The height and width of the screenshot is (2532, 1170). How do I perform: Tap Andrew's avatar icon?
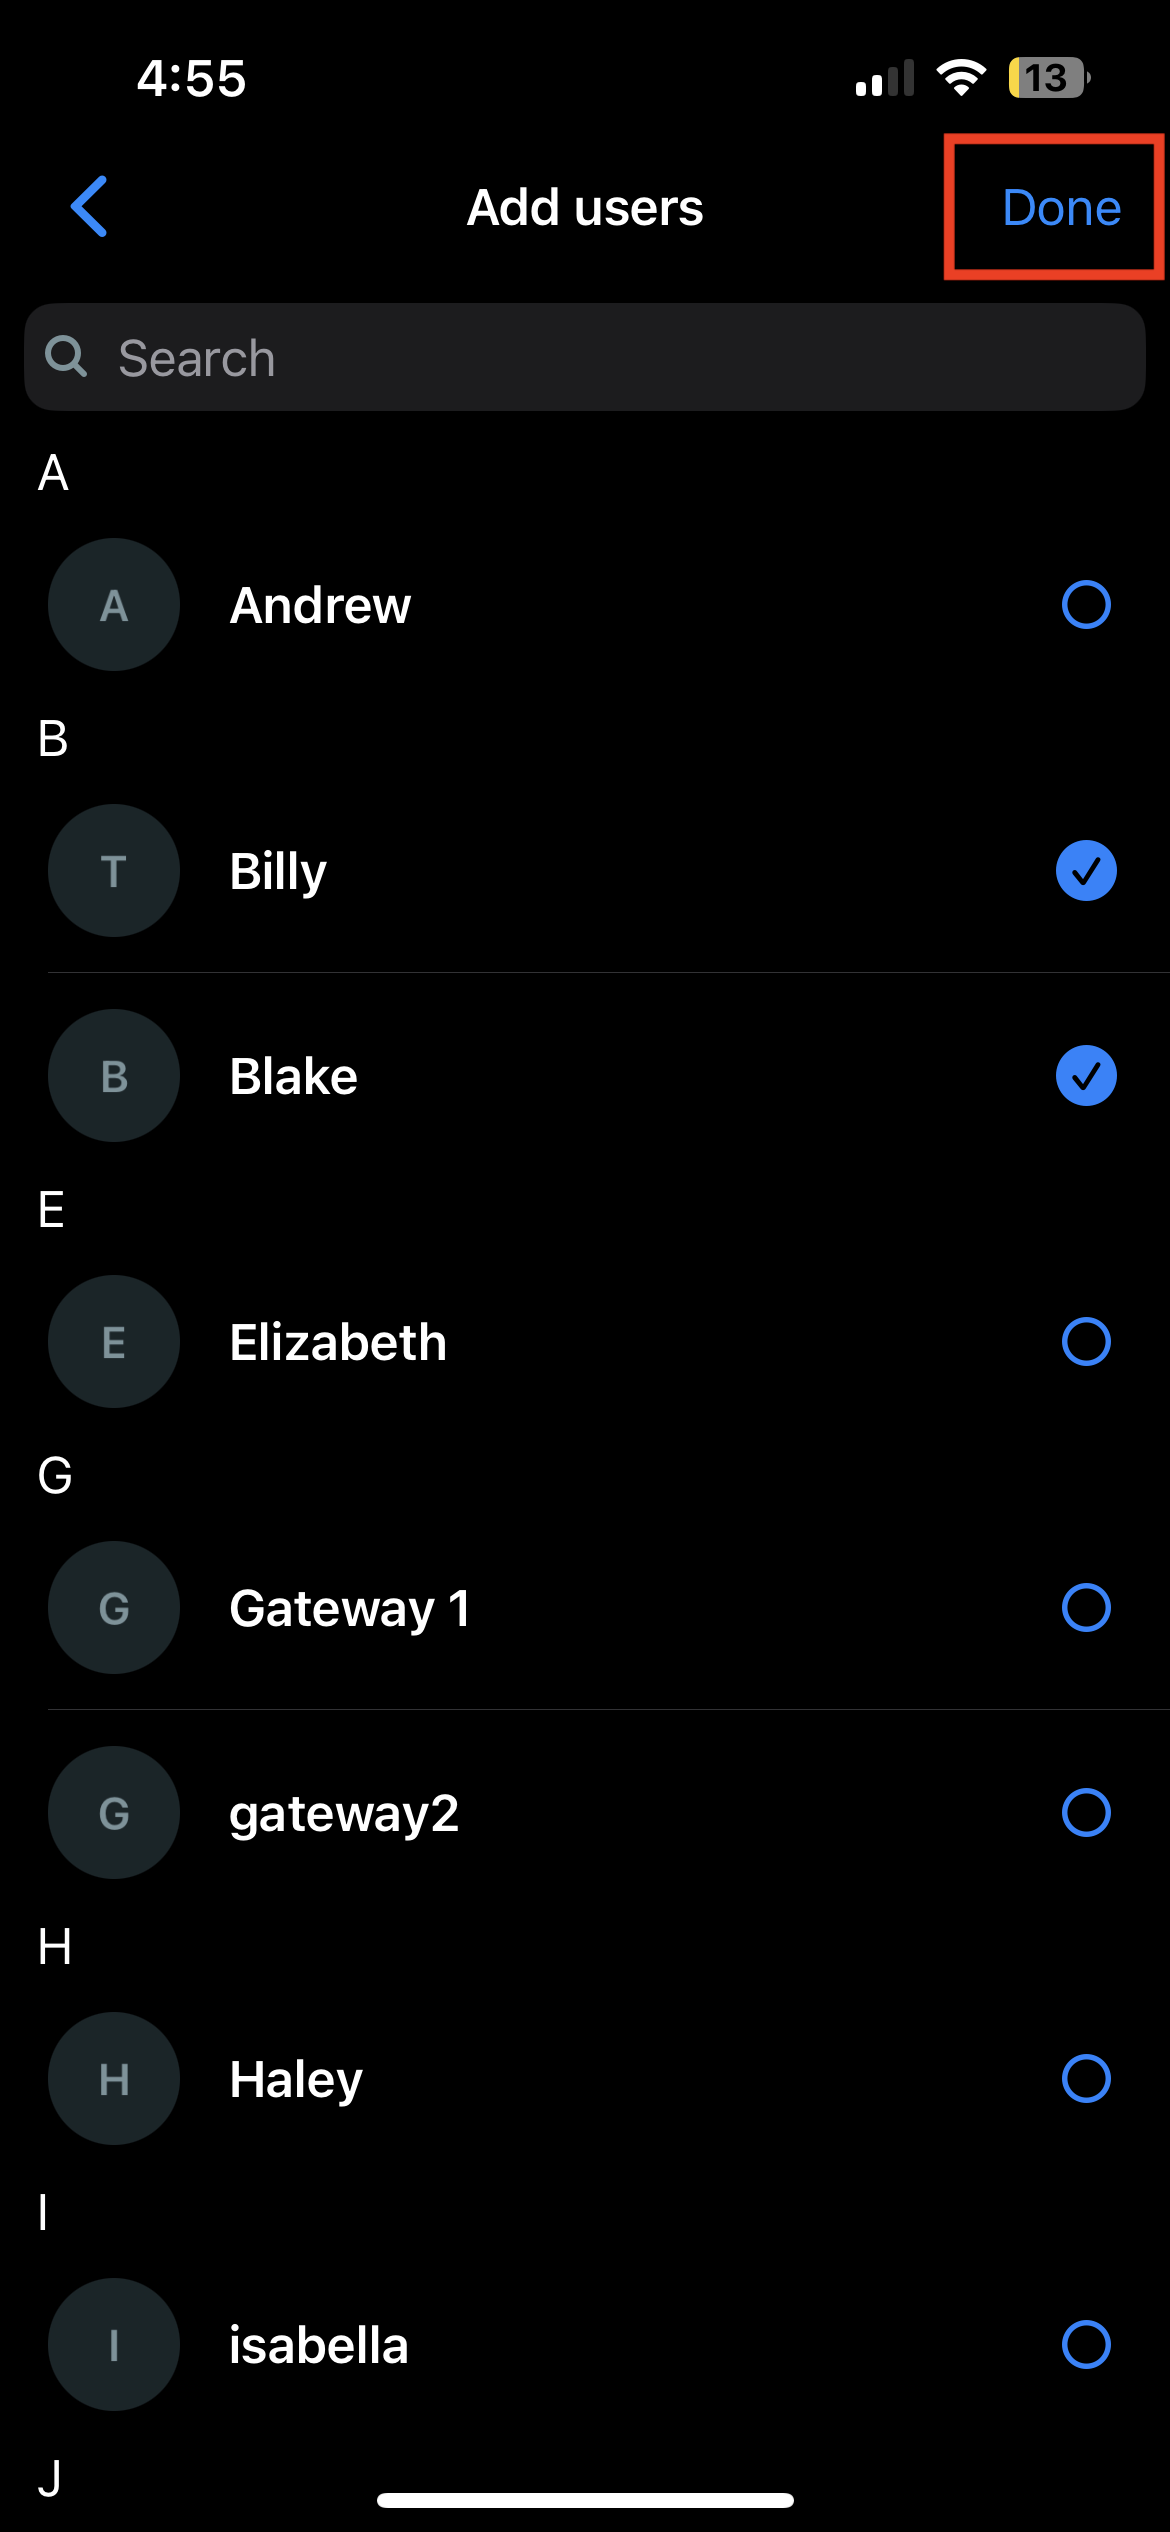click(114, 605)
